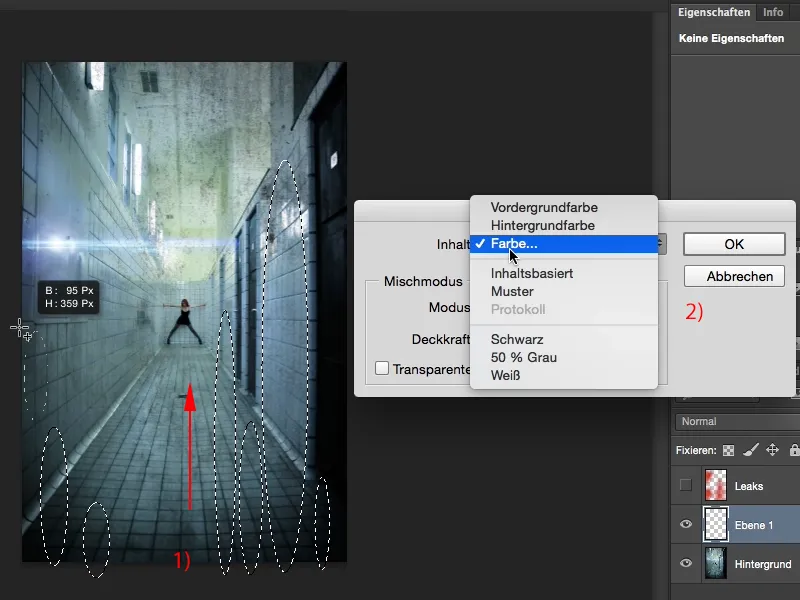The image size is (800, 600).
Task: Click the Abbrechen button
Action: pos(734,276)
